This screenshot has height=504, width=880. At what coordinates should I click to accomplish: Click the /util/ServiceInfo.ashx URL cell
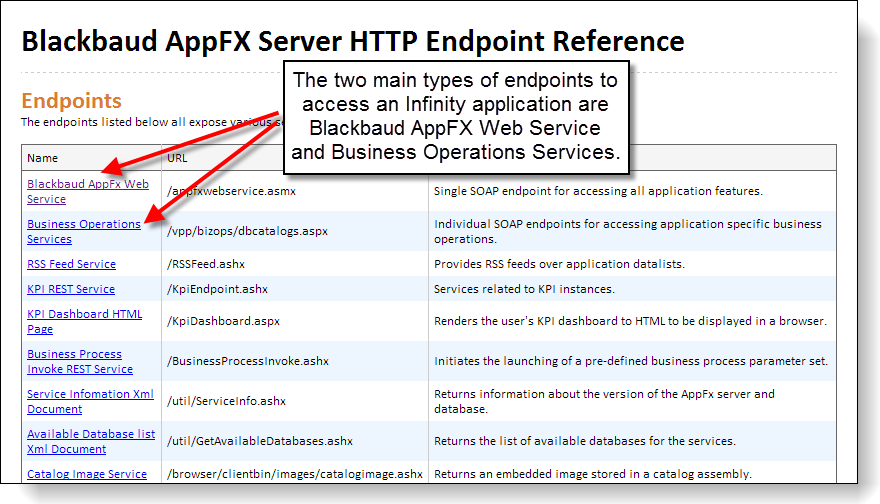(226, 402)
